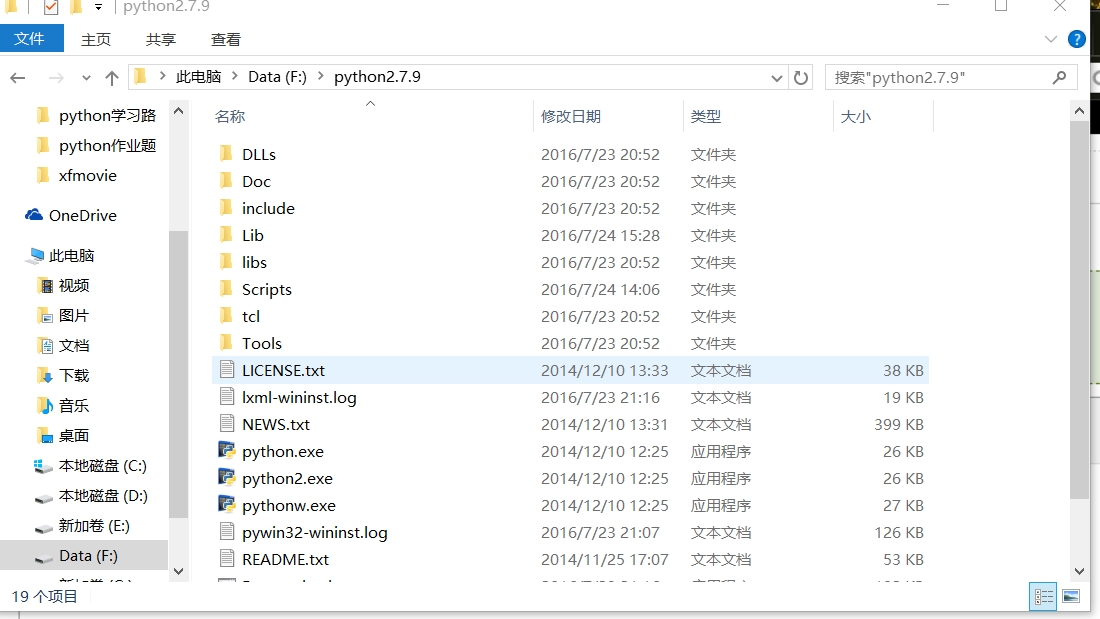Open the 文件 menu tab
The image size is (1100, 619).
pyautogui.click(x=30, y=39)
